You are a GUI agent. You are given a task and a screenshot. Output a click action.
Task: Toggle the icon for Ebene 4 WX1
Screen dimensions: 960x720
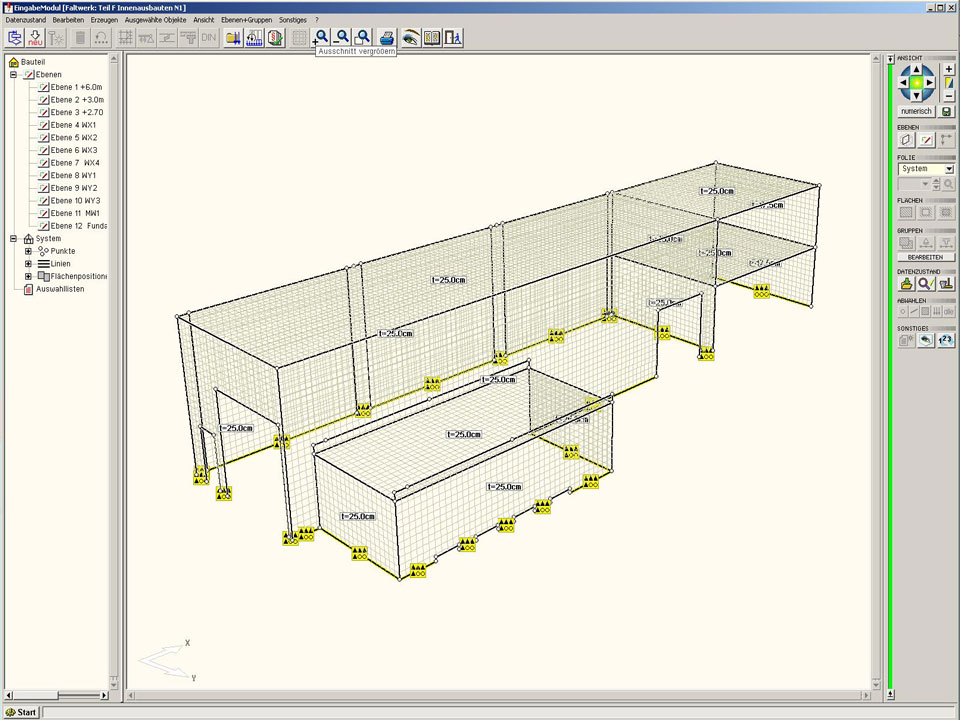tap(43, 125)
